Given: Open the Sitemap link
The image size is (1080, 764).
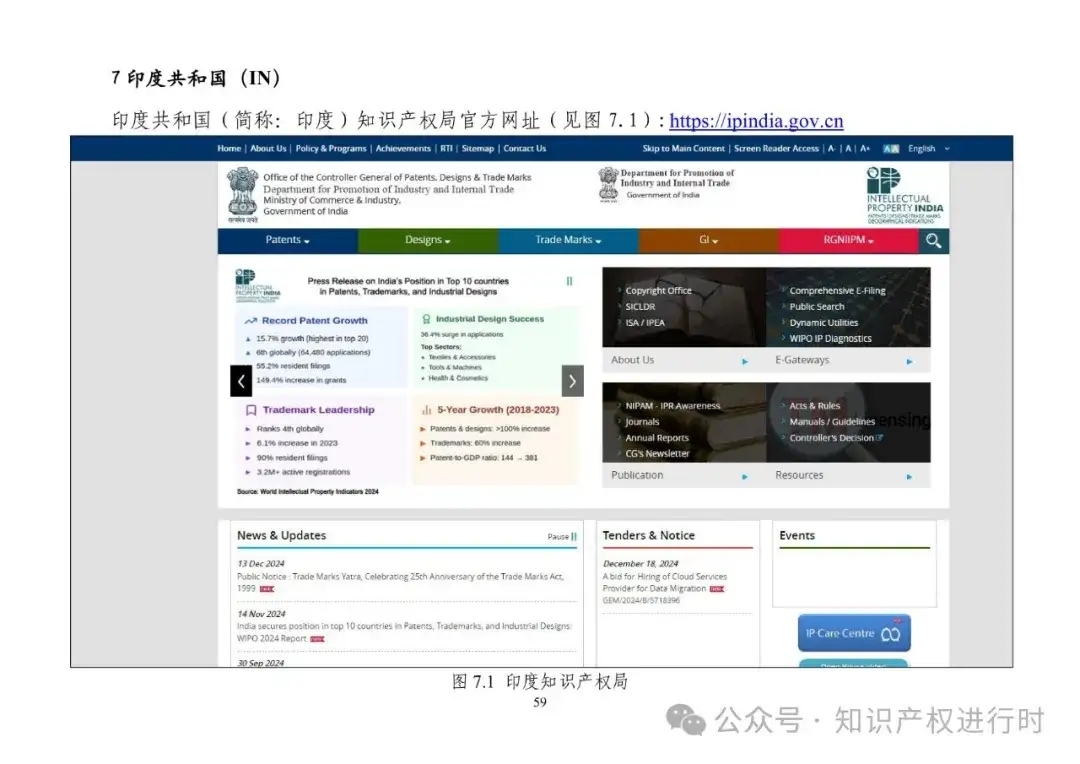Looking at the screenshot, I should [477, 148].
